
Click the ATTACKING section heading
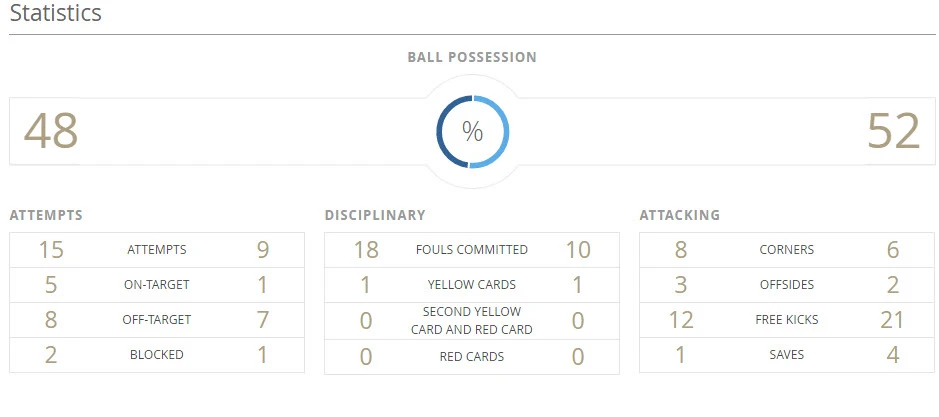point(679,215)
